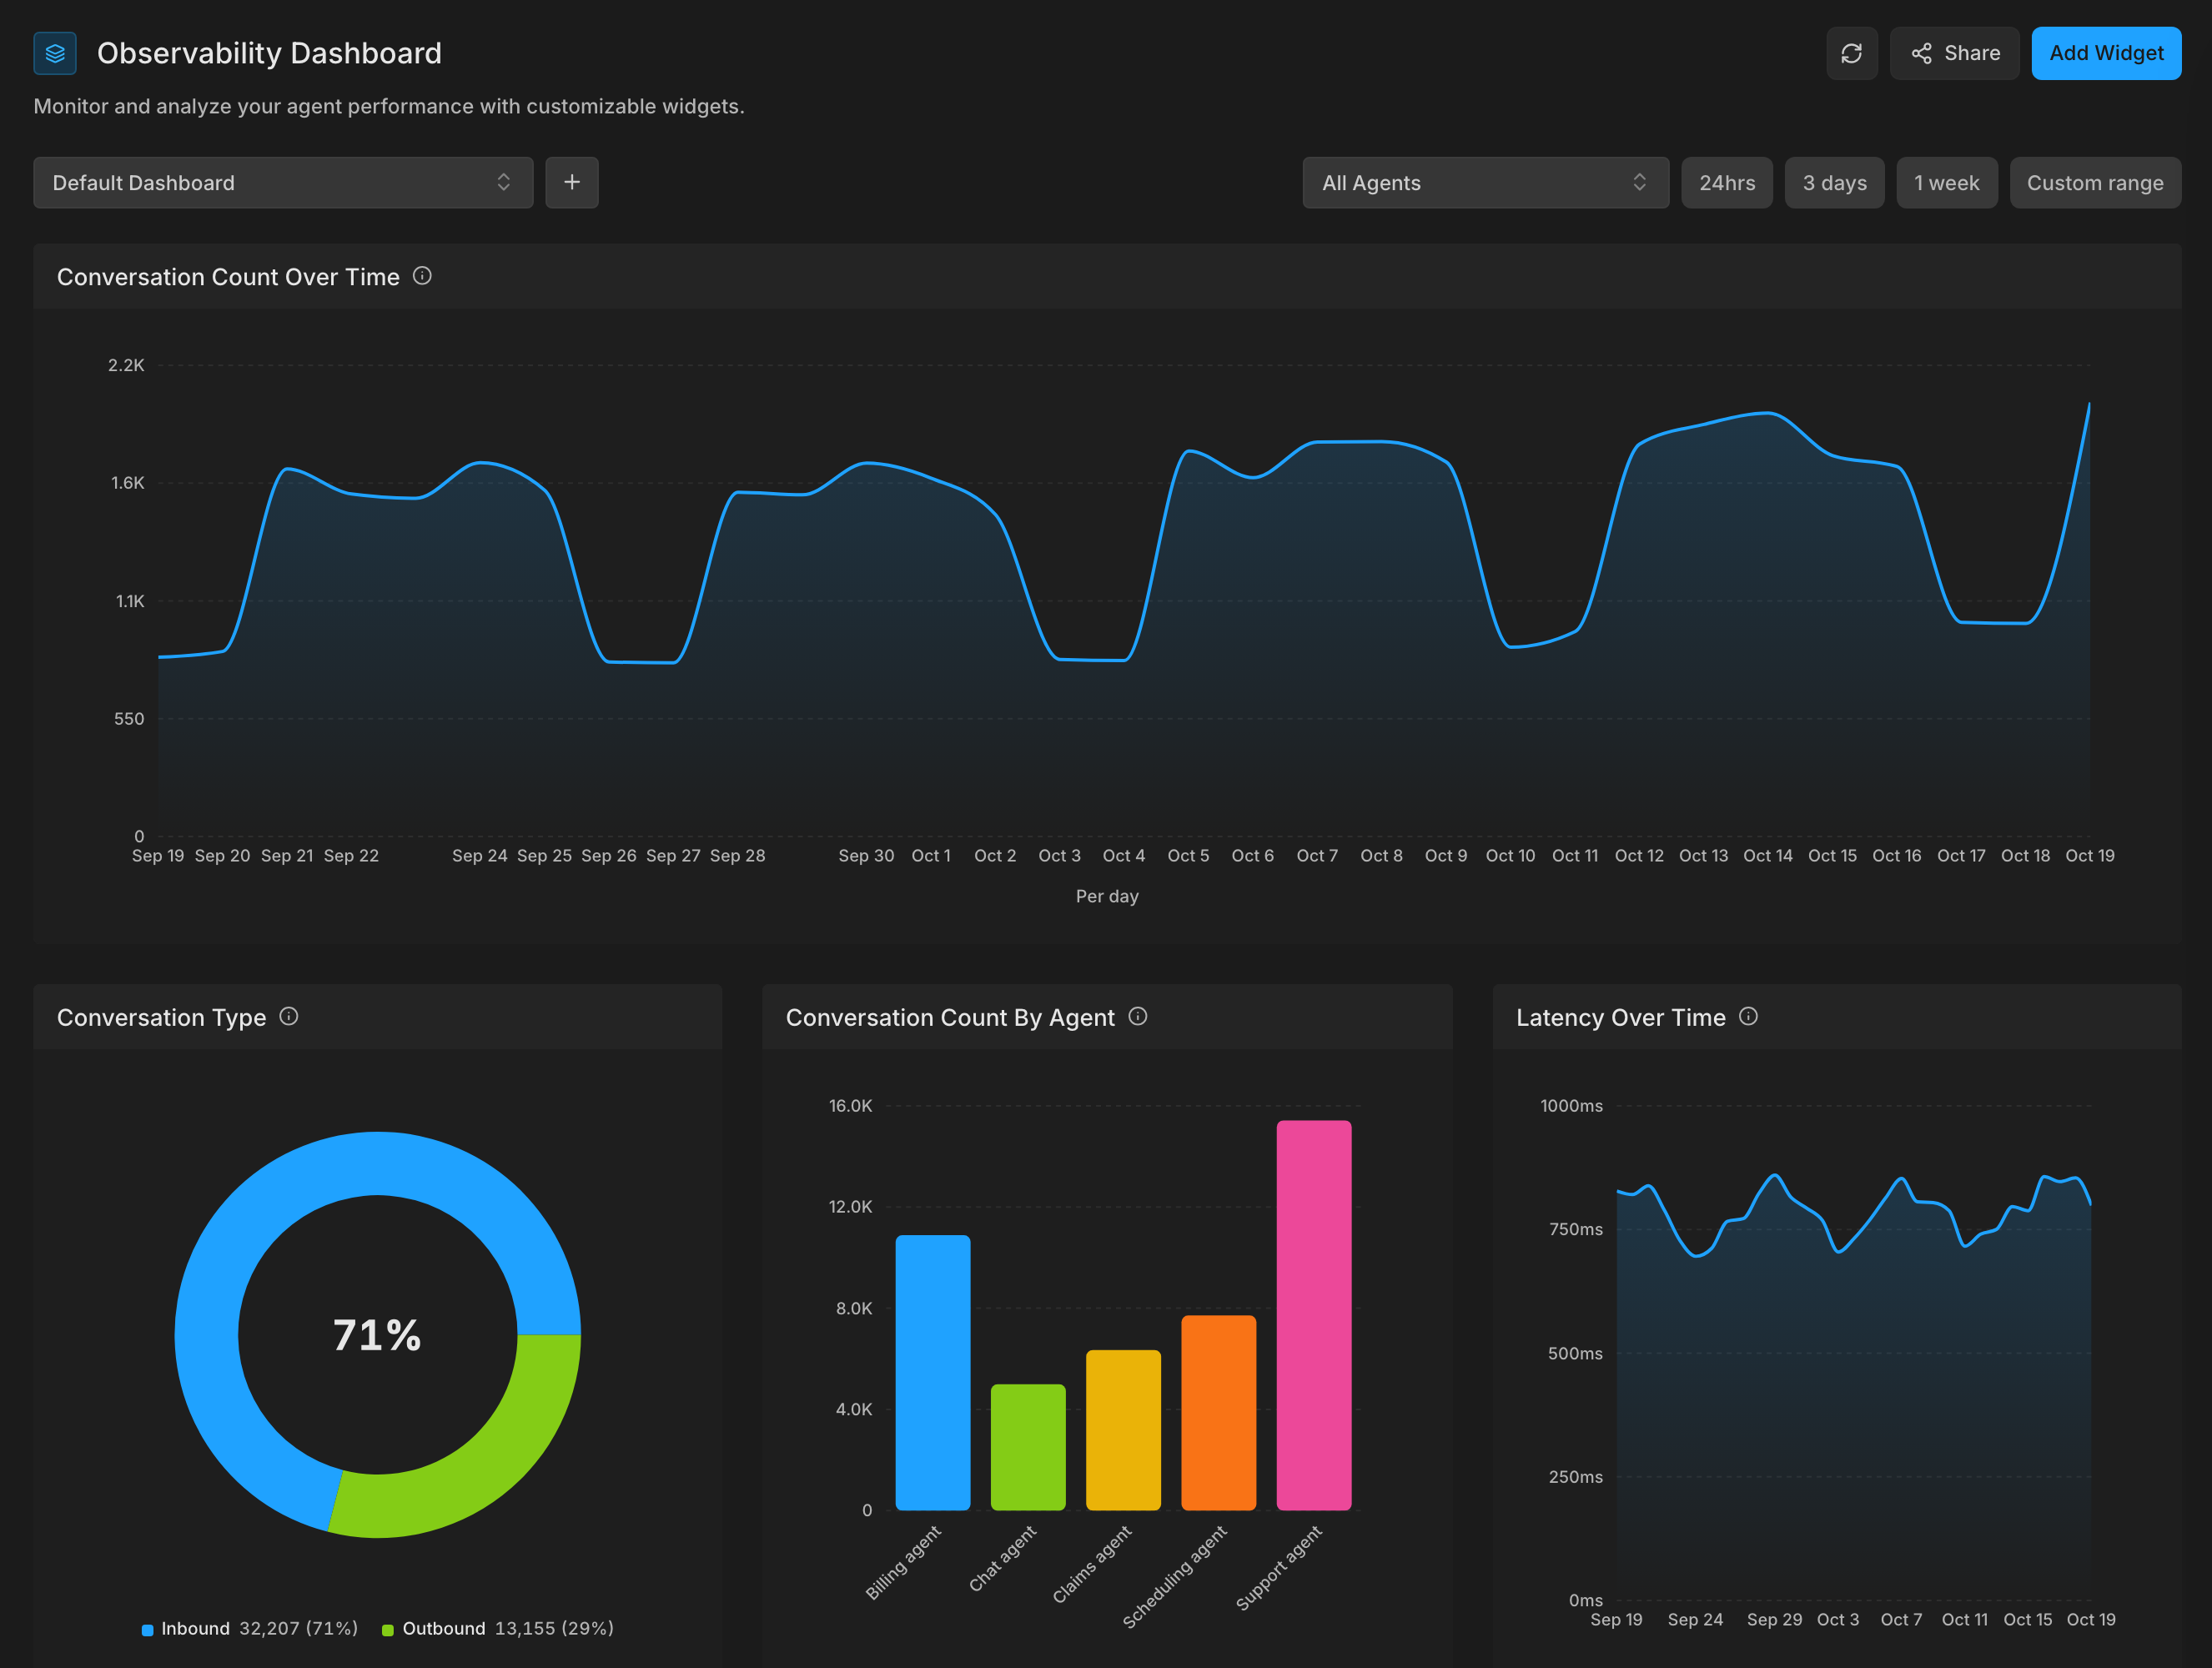Click the blue Billing agent bar
Viewport: 2212px width, 1668px height.
932,1372
